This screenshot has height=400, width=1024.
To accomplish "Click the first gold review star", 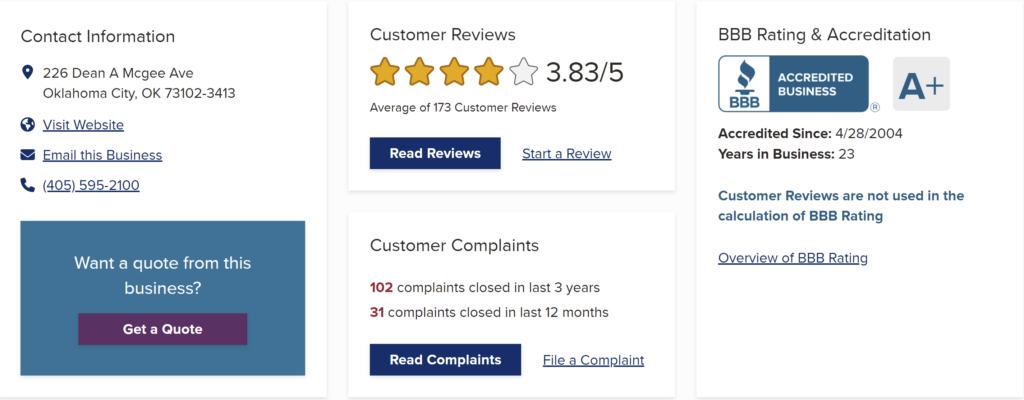I will click(385, 72).
